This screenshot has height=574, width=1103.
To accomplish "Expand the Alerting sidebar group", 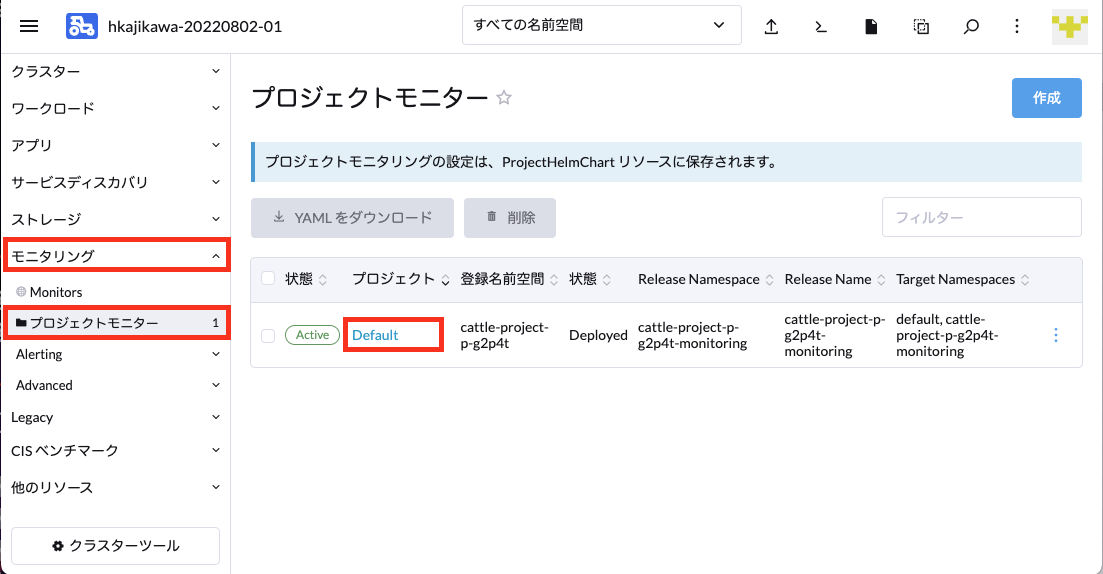I will pos(117,354).
